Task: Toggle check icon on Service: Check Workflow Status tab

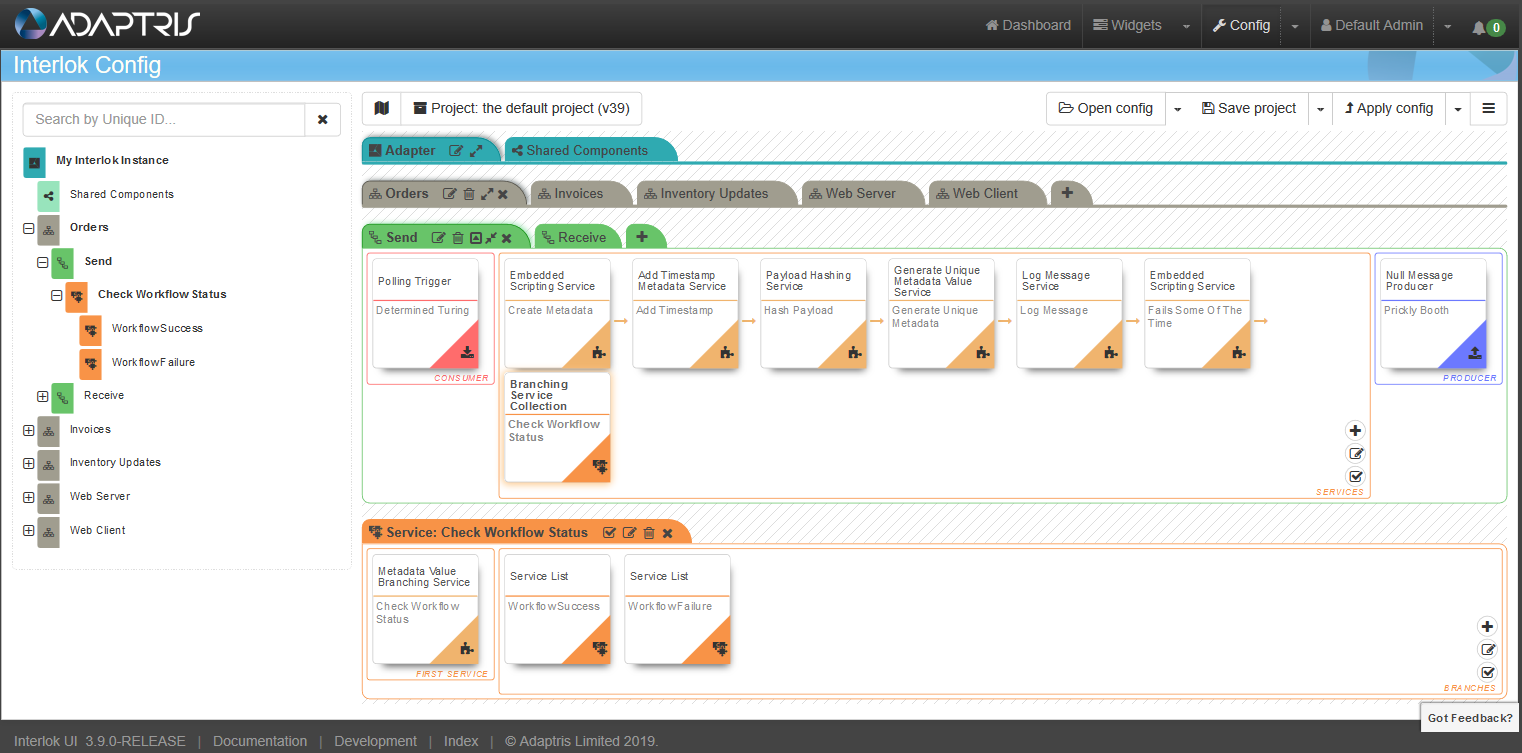Action: click(x=610, y=533)
